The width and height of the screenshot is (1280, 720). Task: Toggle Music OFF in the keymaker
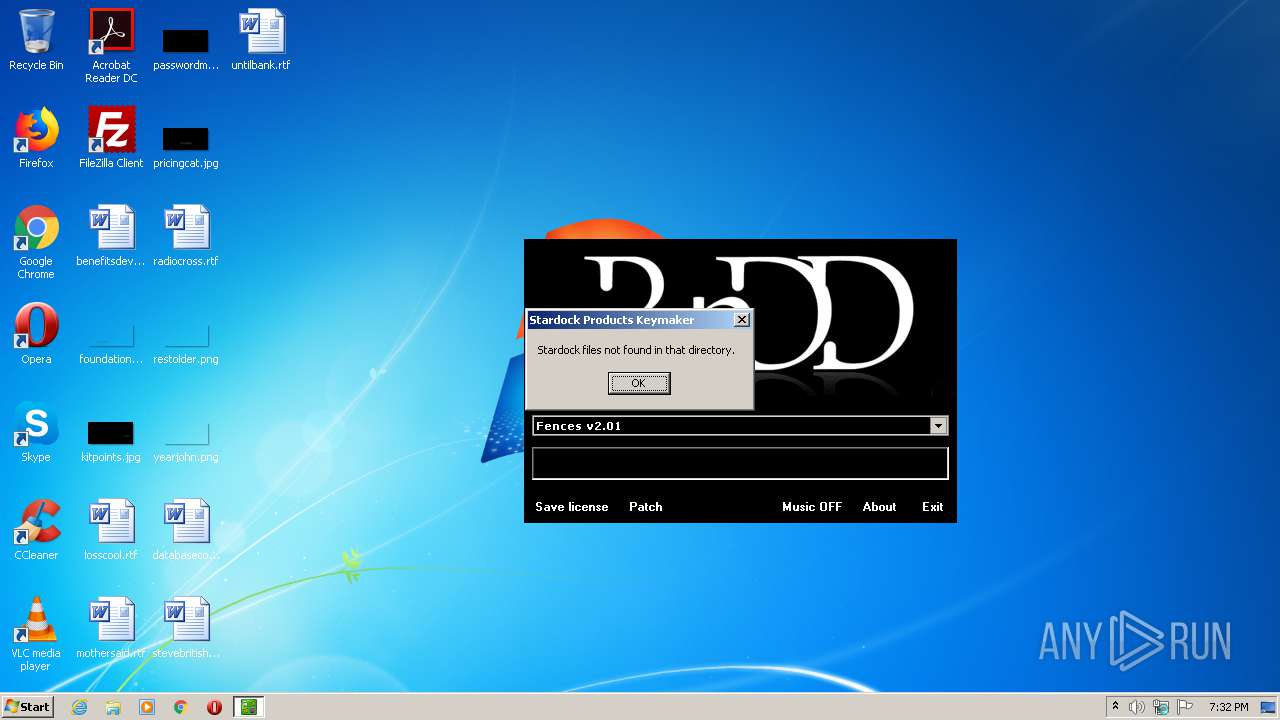[812, 507]
